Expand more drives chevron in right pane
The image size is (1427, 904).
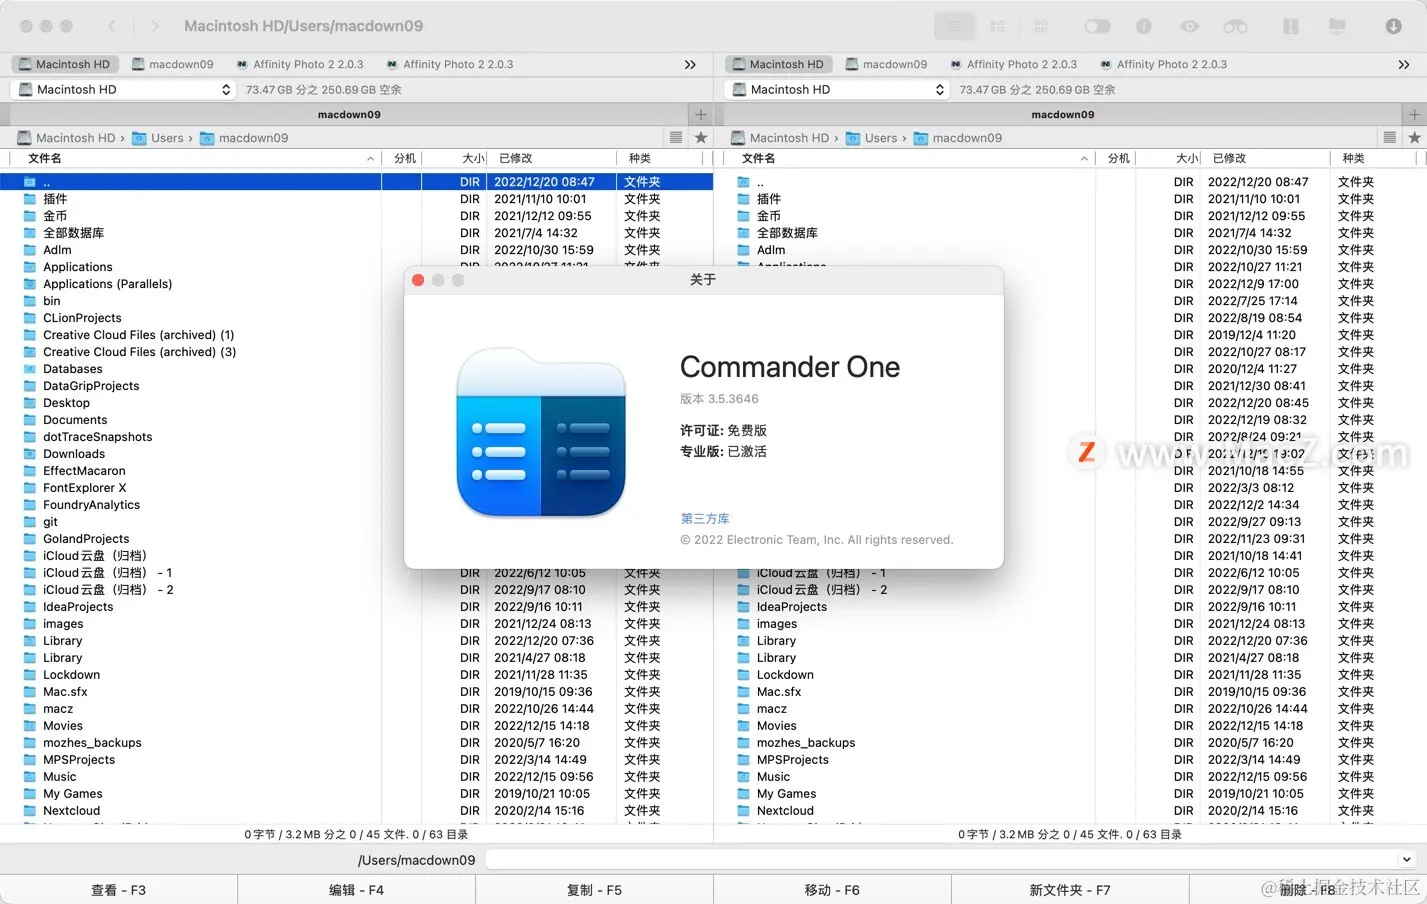pyautogui.click(x=1404, y=64)
